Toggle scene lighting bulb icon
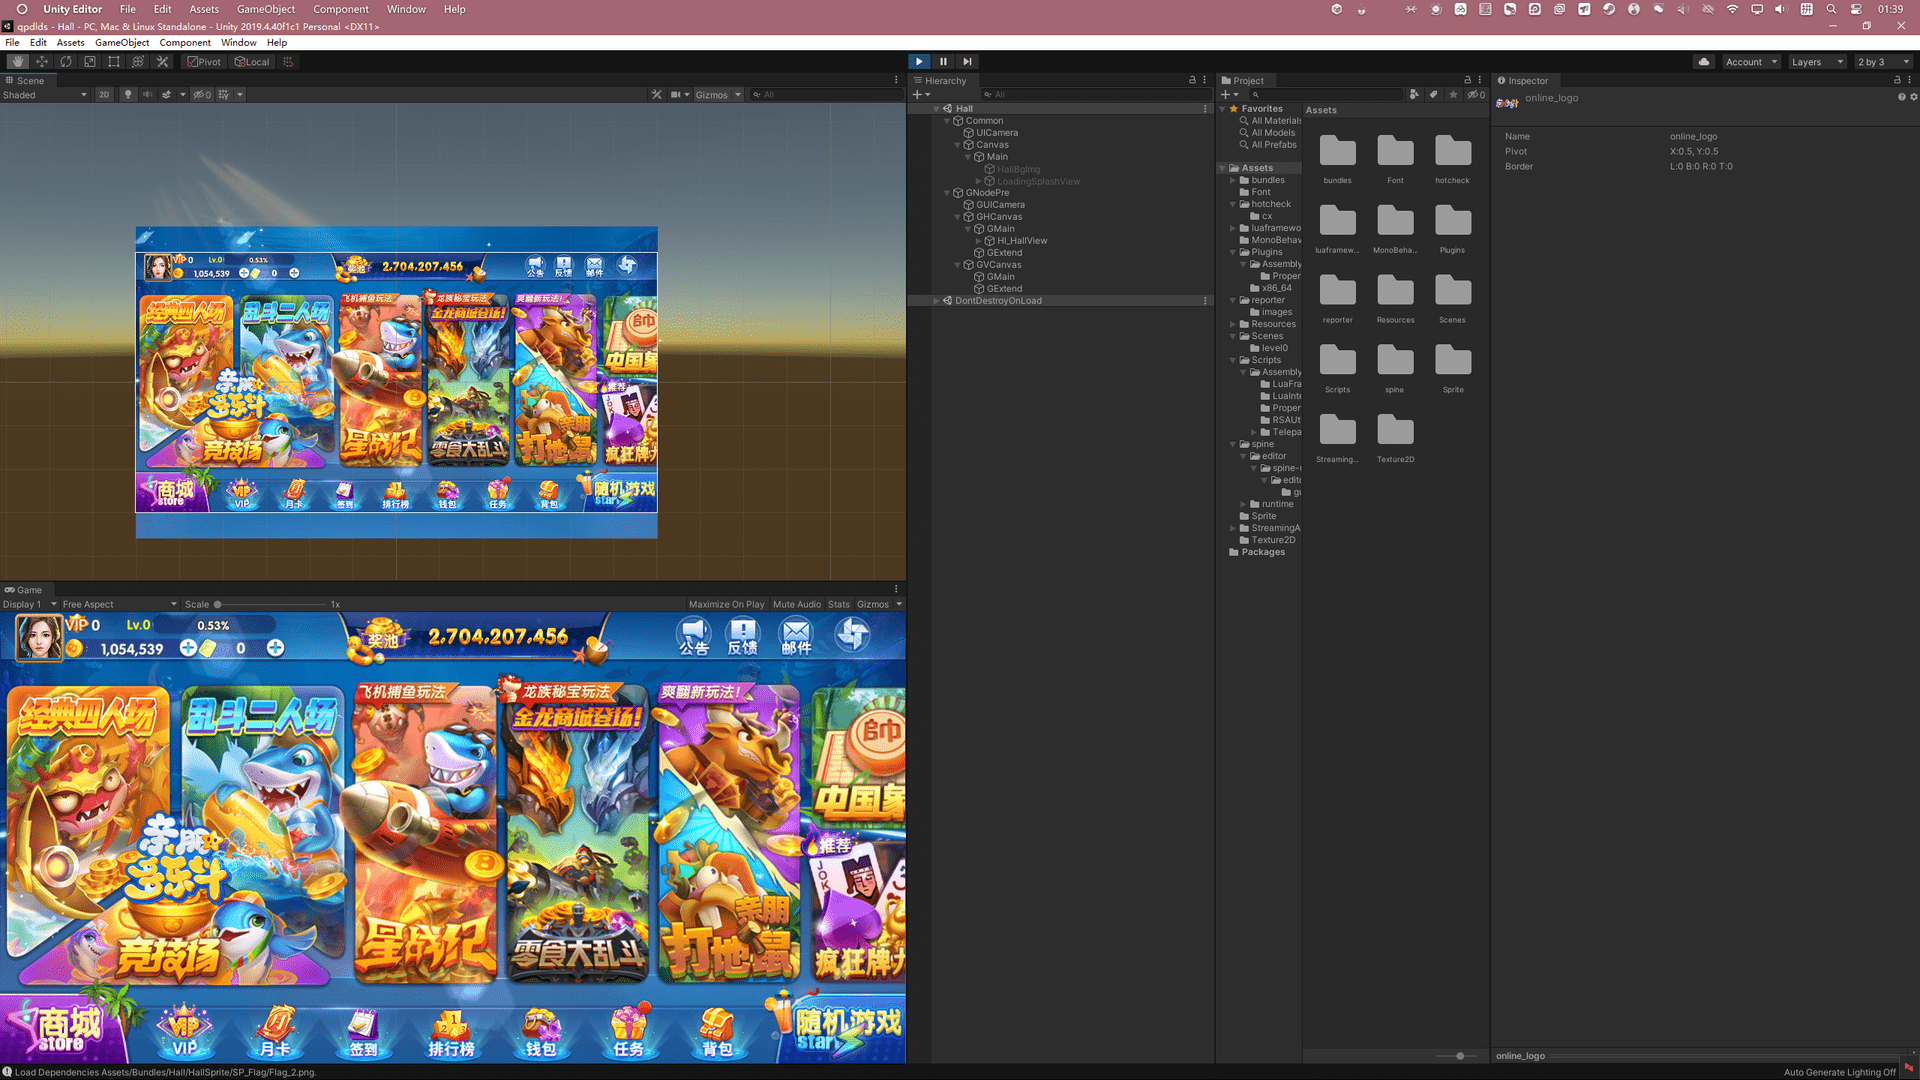Image resolution: width=1920 pixels, height=1080 pixels. click(x=128, y=95)
